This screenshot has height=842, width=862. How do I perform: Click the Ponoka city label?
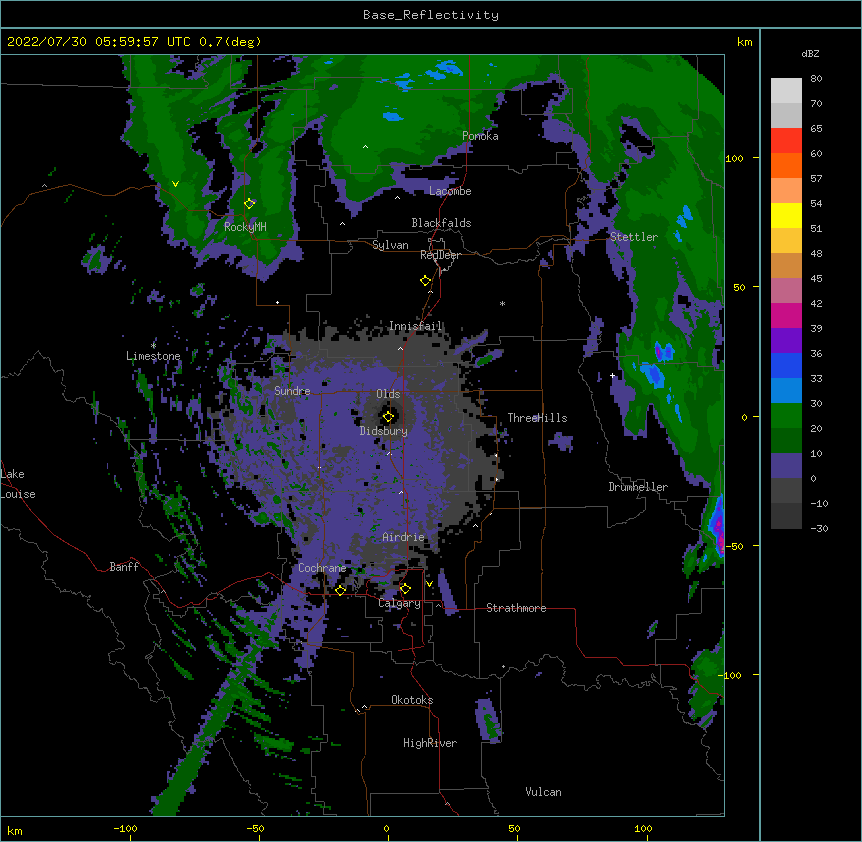coord(480,136)
